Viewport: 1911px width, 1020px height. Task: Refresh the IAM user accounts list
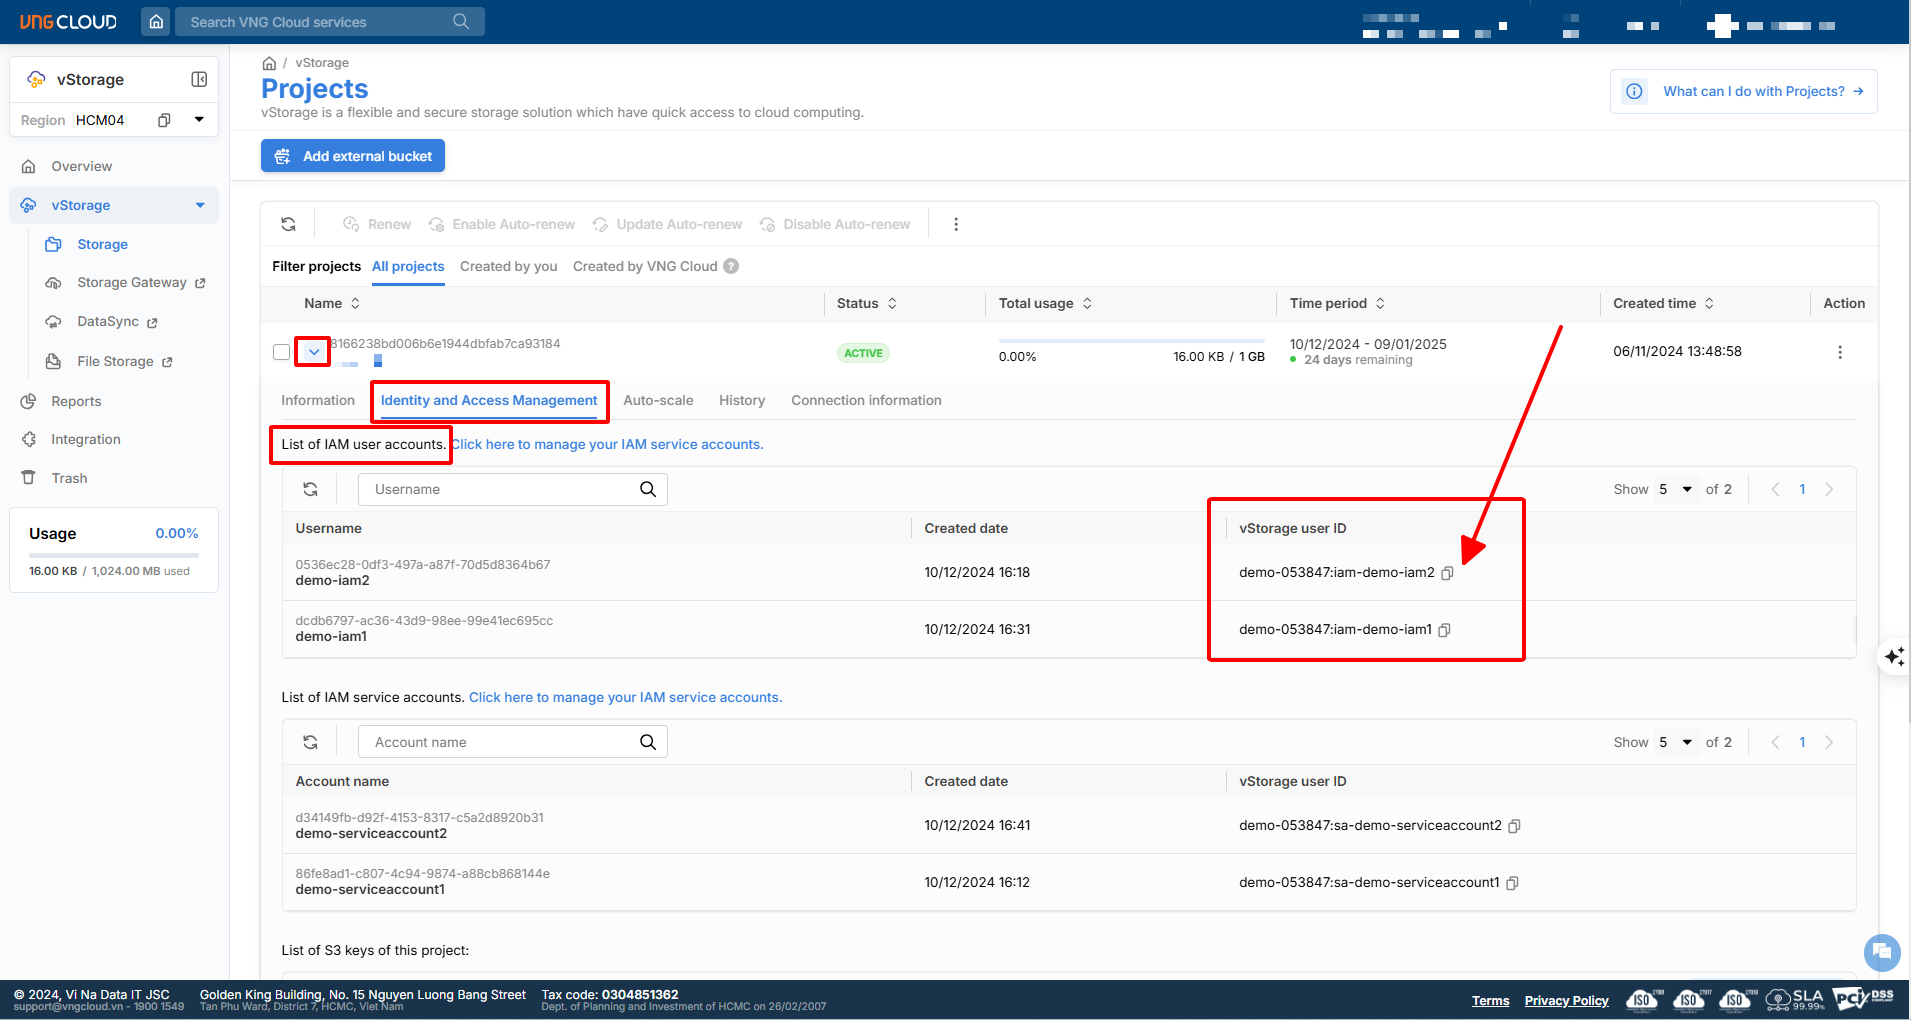(x=311, y=489)
